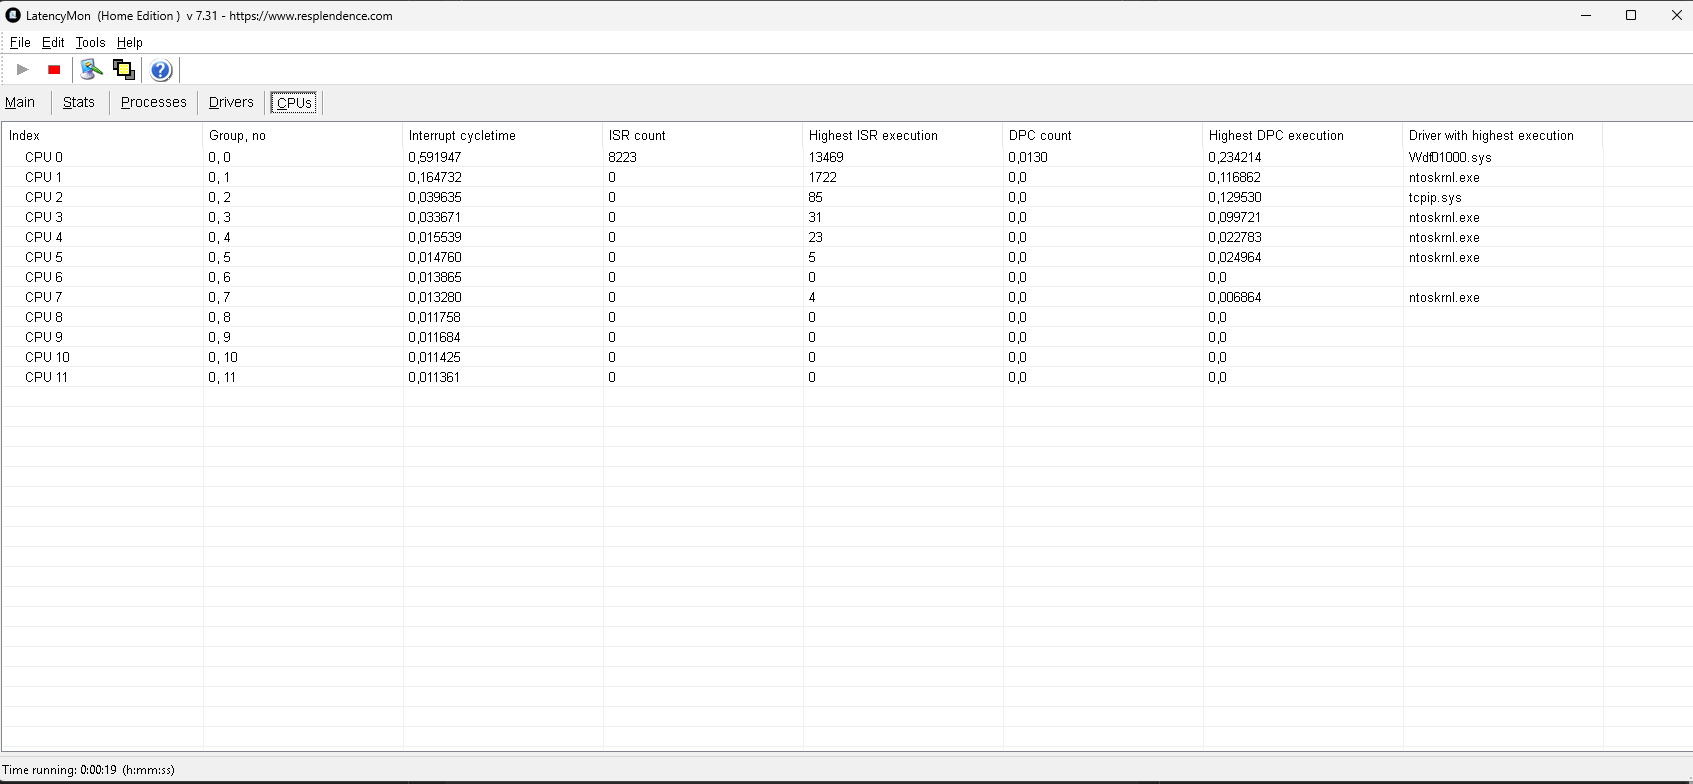The width and height of the screenshot is (1693, 784).
Task: Click the ISR count column header
Action: 703,135
